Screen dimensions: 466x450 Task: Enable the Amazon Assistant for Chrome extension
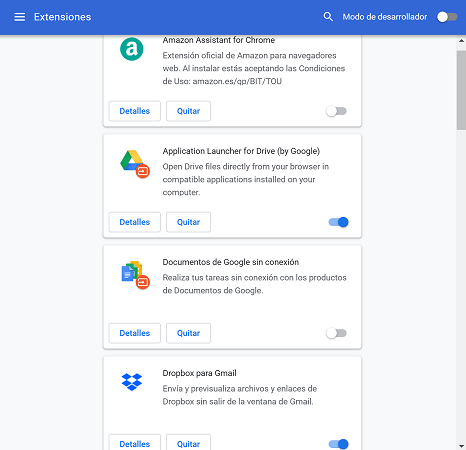pyautogui.click(x=336, y=111)
